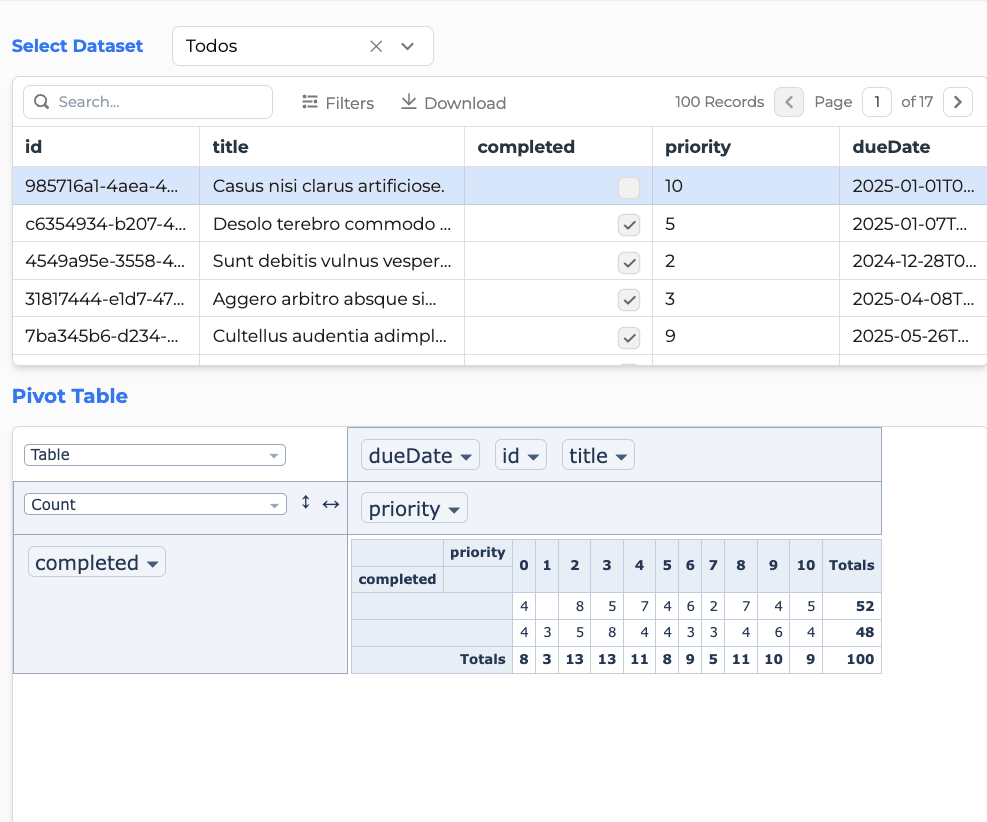Expand the Select Dataset dropdown chevron
Viewport: 987px width, 822px height.
coord(408,46)
